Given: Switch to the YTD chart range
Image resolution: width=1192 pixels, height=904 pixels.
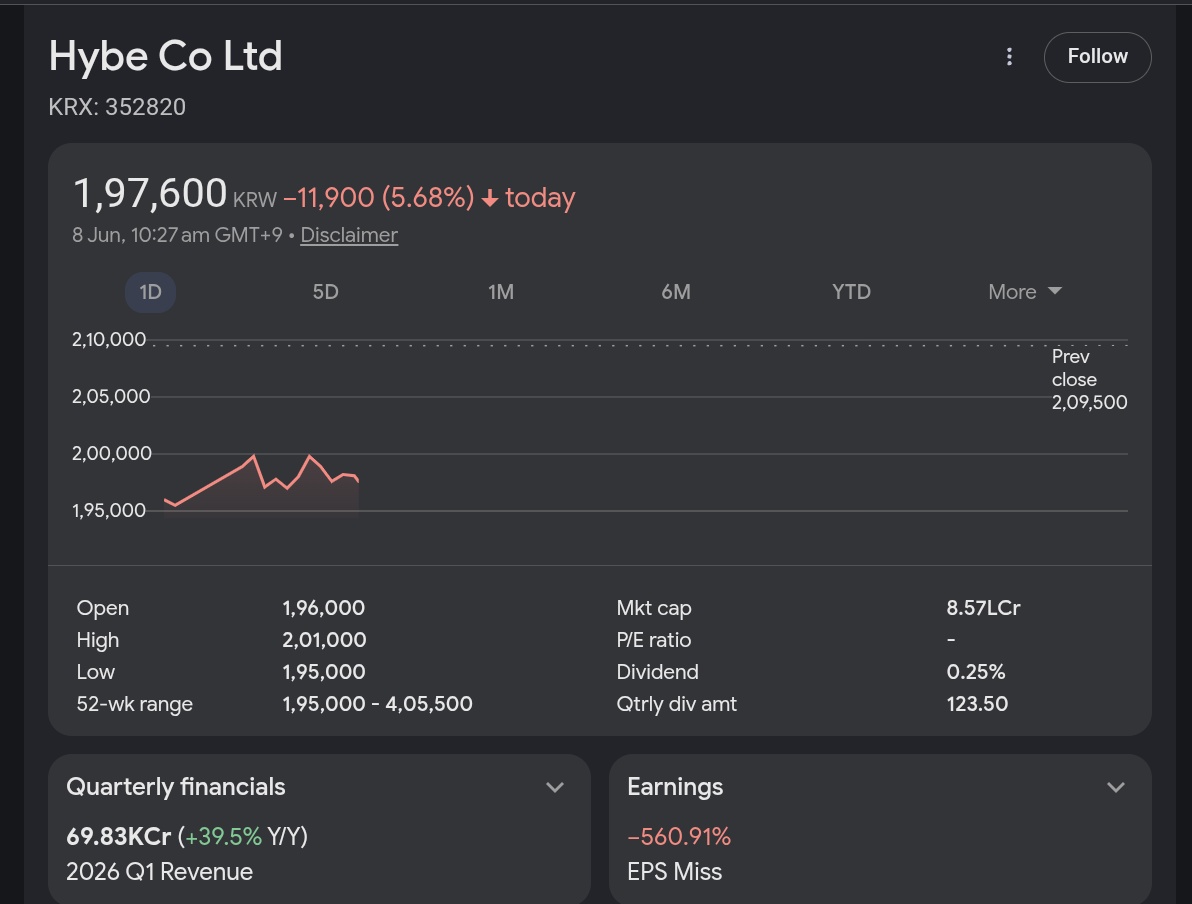Looking at the screenshot, I should pos(851,292).
